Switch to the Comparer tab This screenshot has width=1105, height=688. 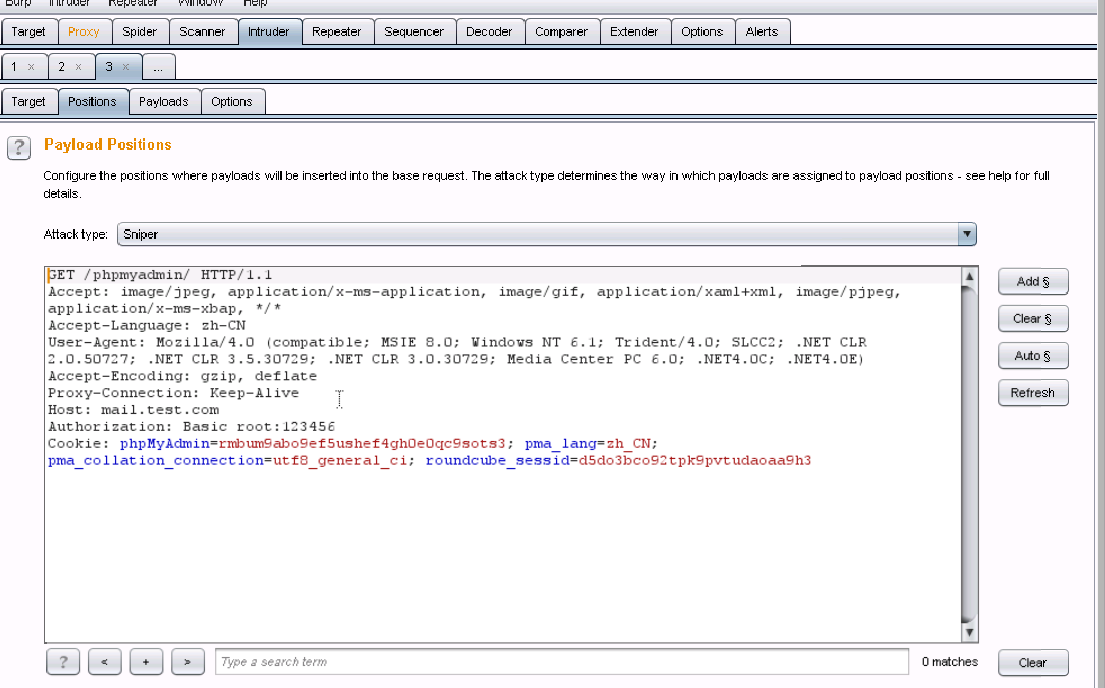pos(562,32)
